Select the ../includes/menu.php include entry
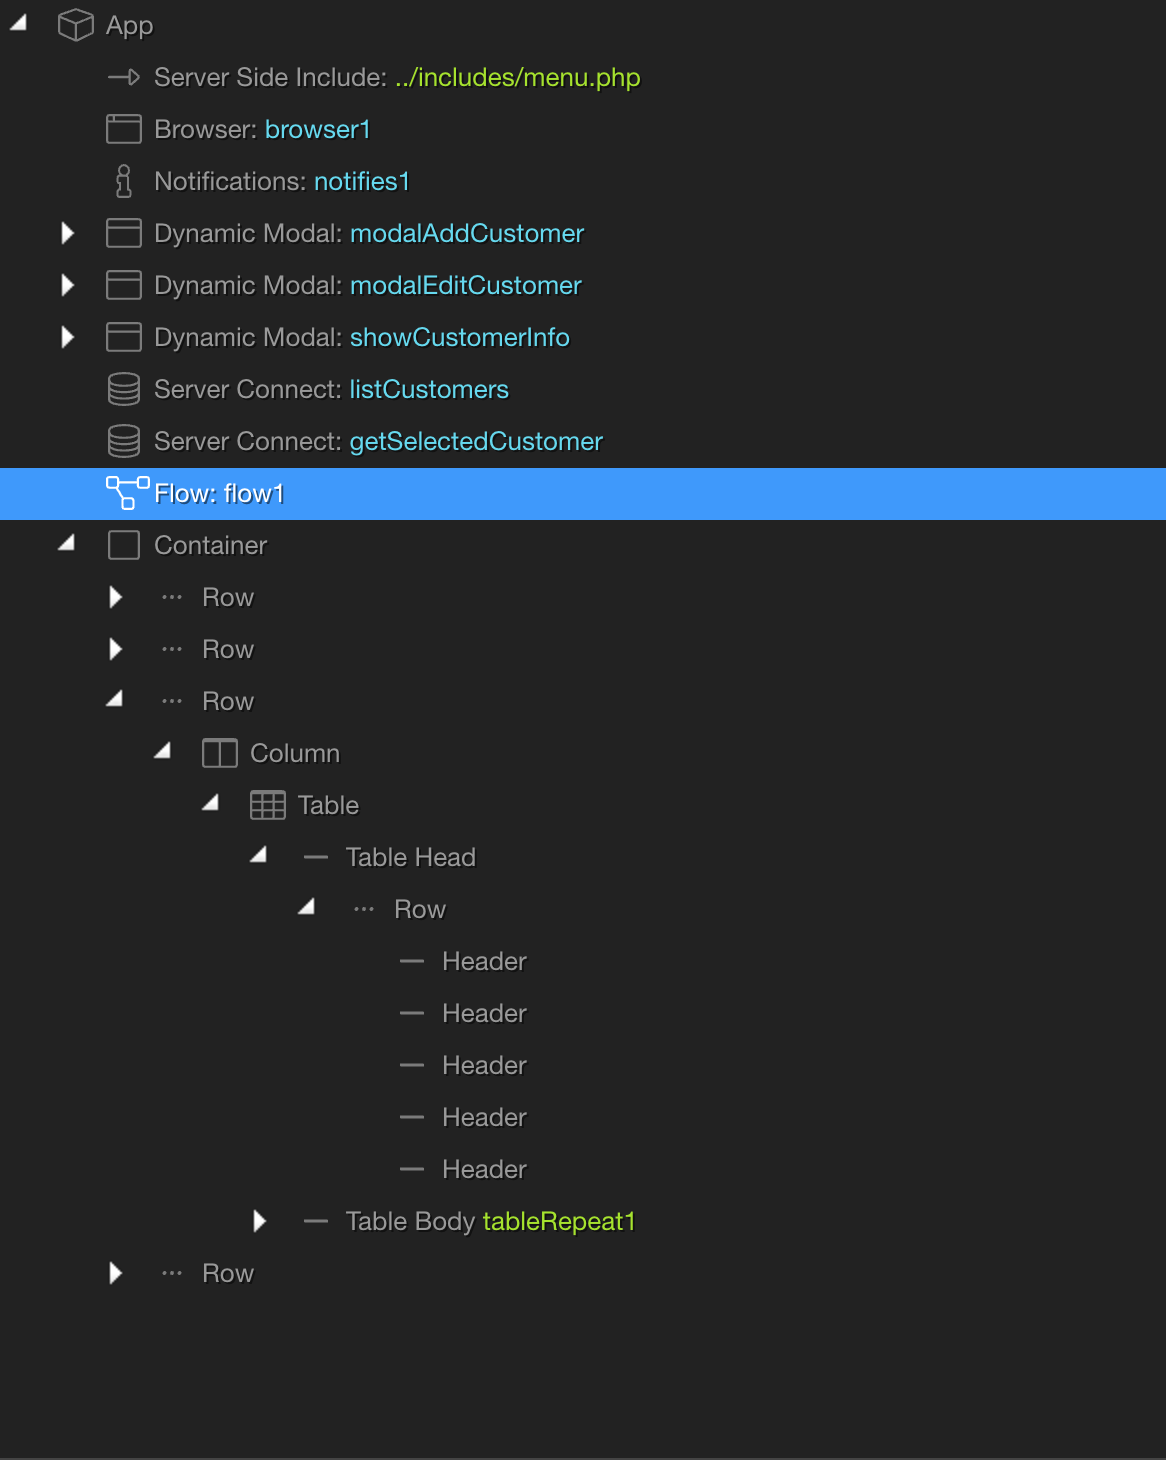The image size is (1166, 1460). [x=517, y=77]
